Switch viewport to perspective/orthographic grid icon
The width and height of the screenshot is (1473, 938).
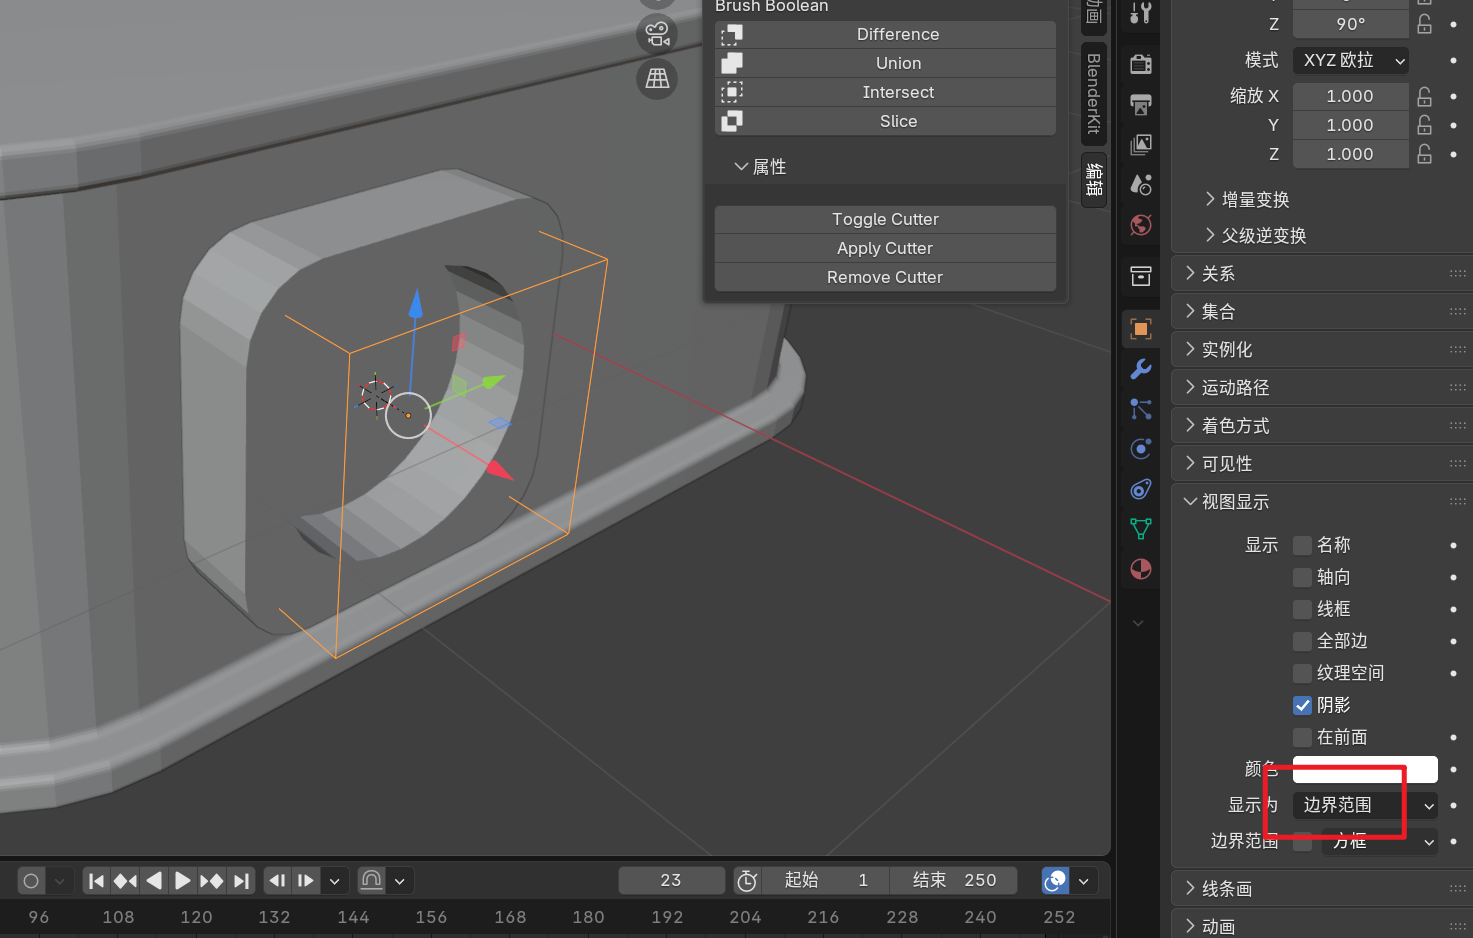657,78
